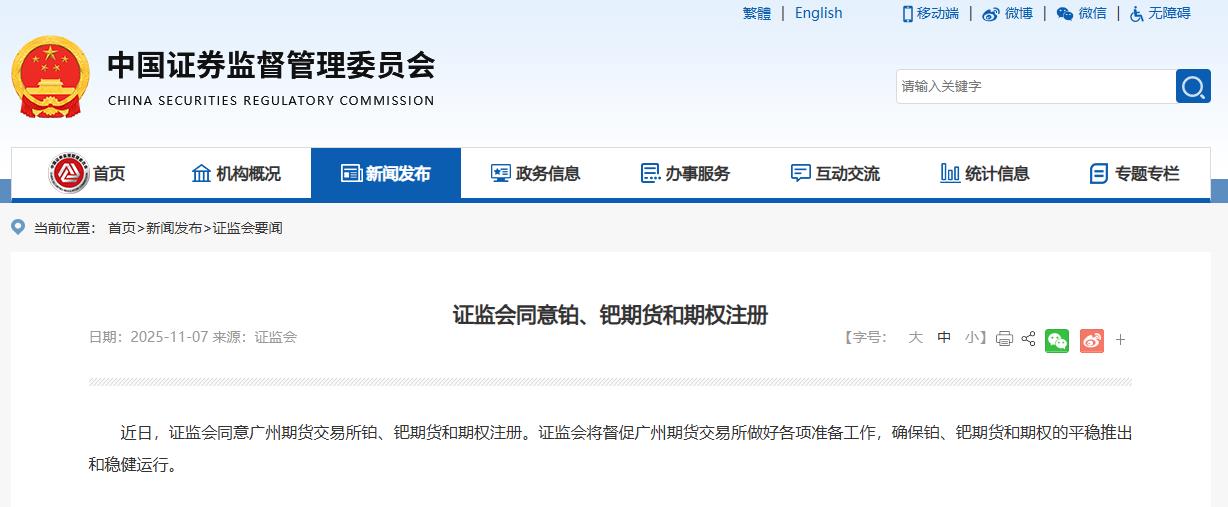The width and height of the screenshot is (1228, 507).
Task: Share article via red Weibo icon
Action: pyautogui.click(x=1092, y=340)
